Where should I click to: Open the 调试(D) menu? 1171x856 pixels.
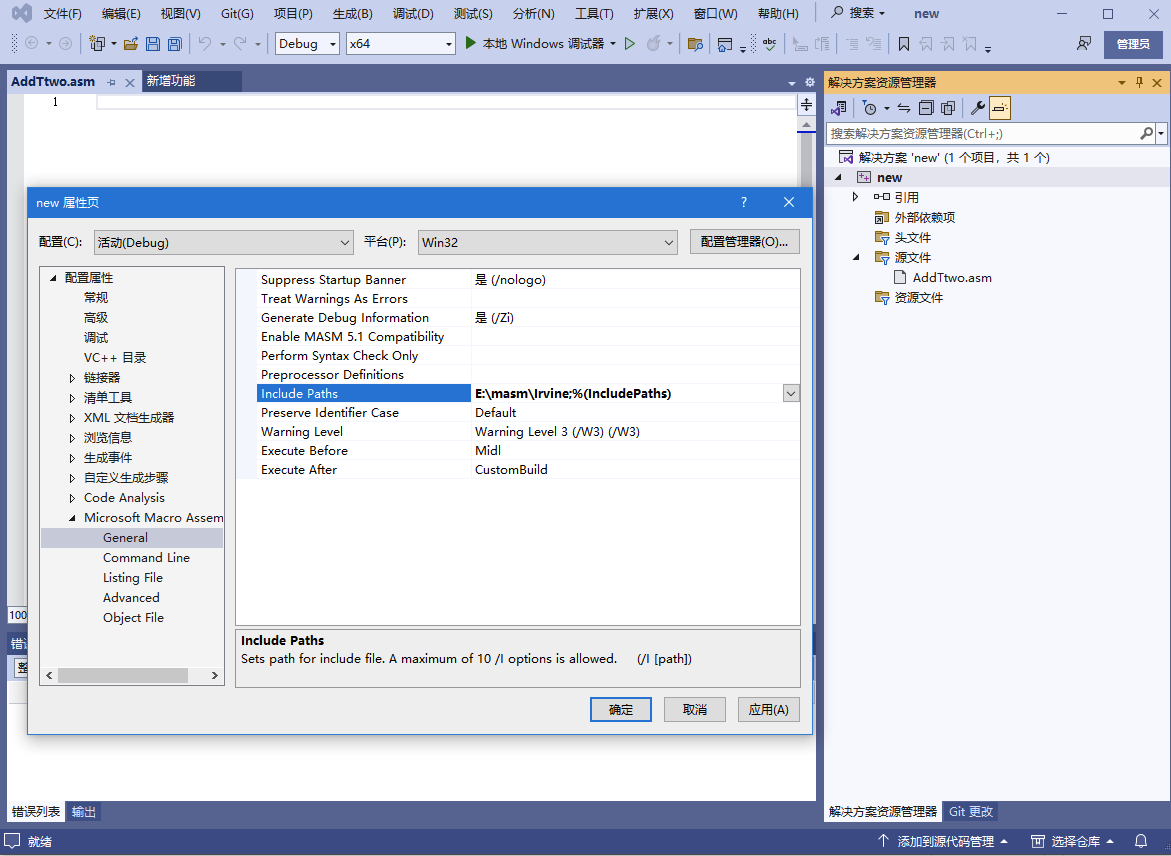pyautogui.click(x=413, y=13)
